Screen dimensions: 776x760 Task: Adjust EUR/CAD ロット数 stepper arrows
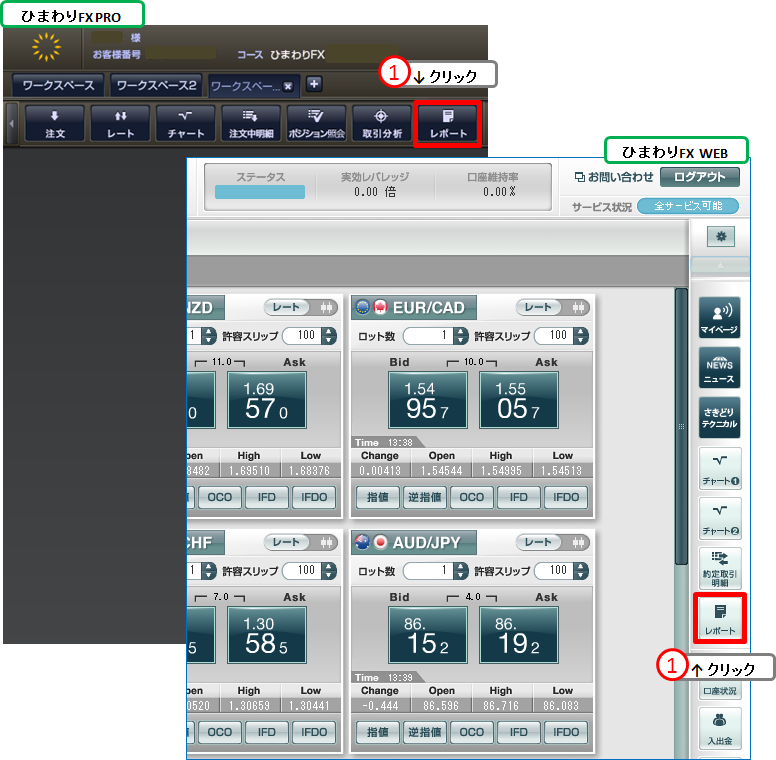461,336
